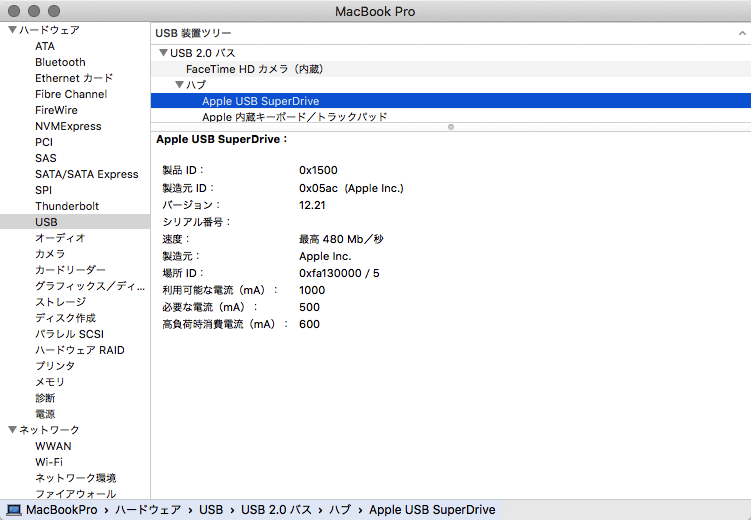751x520 pixels.
Task: Click the split pane divider handle dot
Action: (x=451, y=127)
